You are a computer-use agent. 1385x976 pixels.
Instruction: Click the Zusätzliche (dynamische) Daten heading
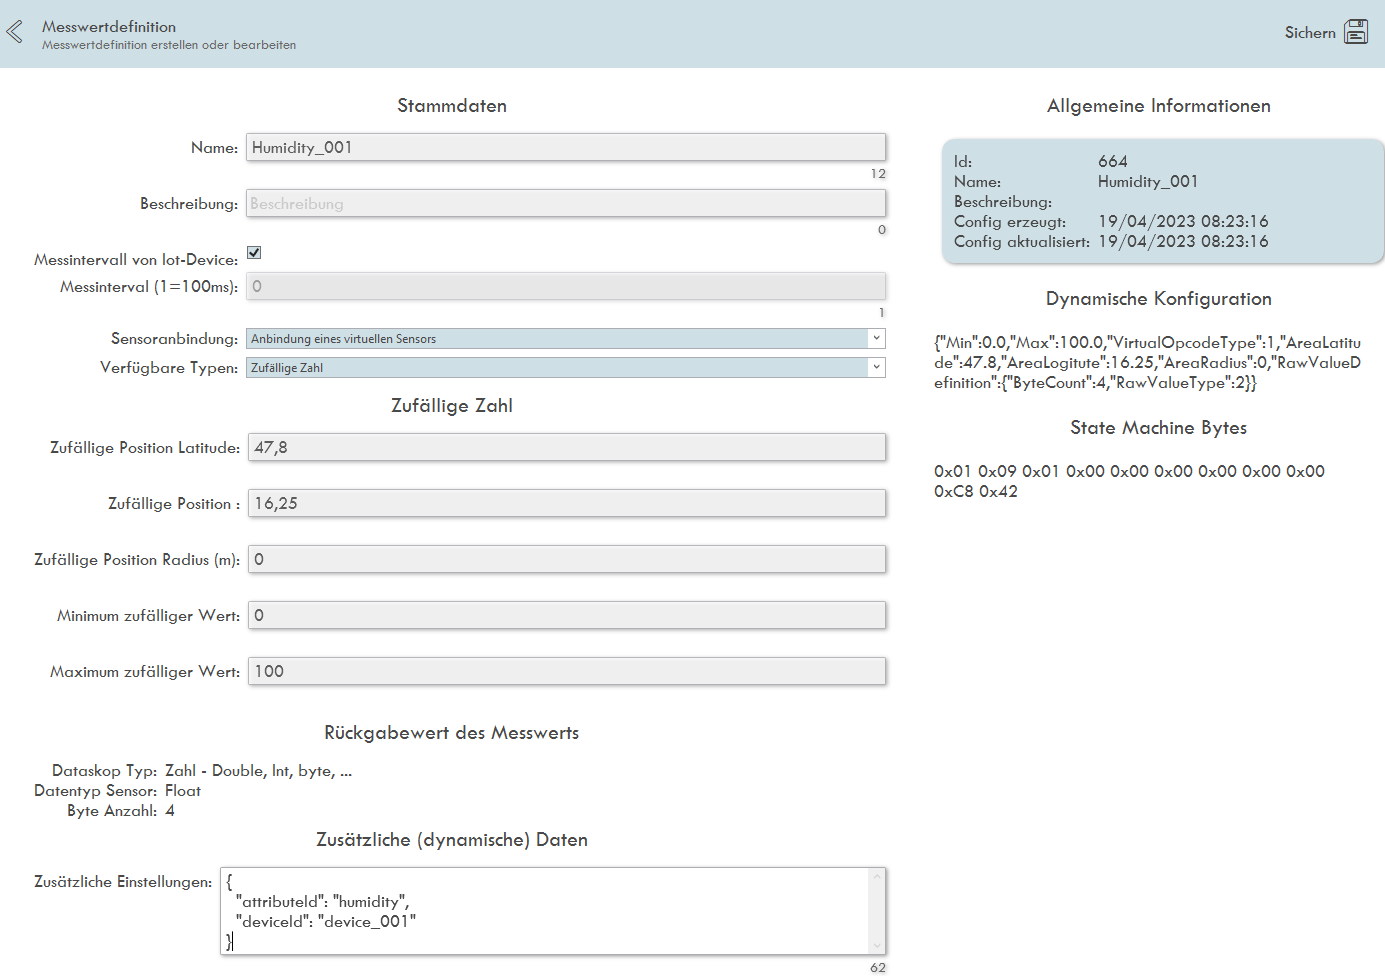pyautogui.click(x=452, y=840)
